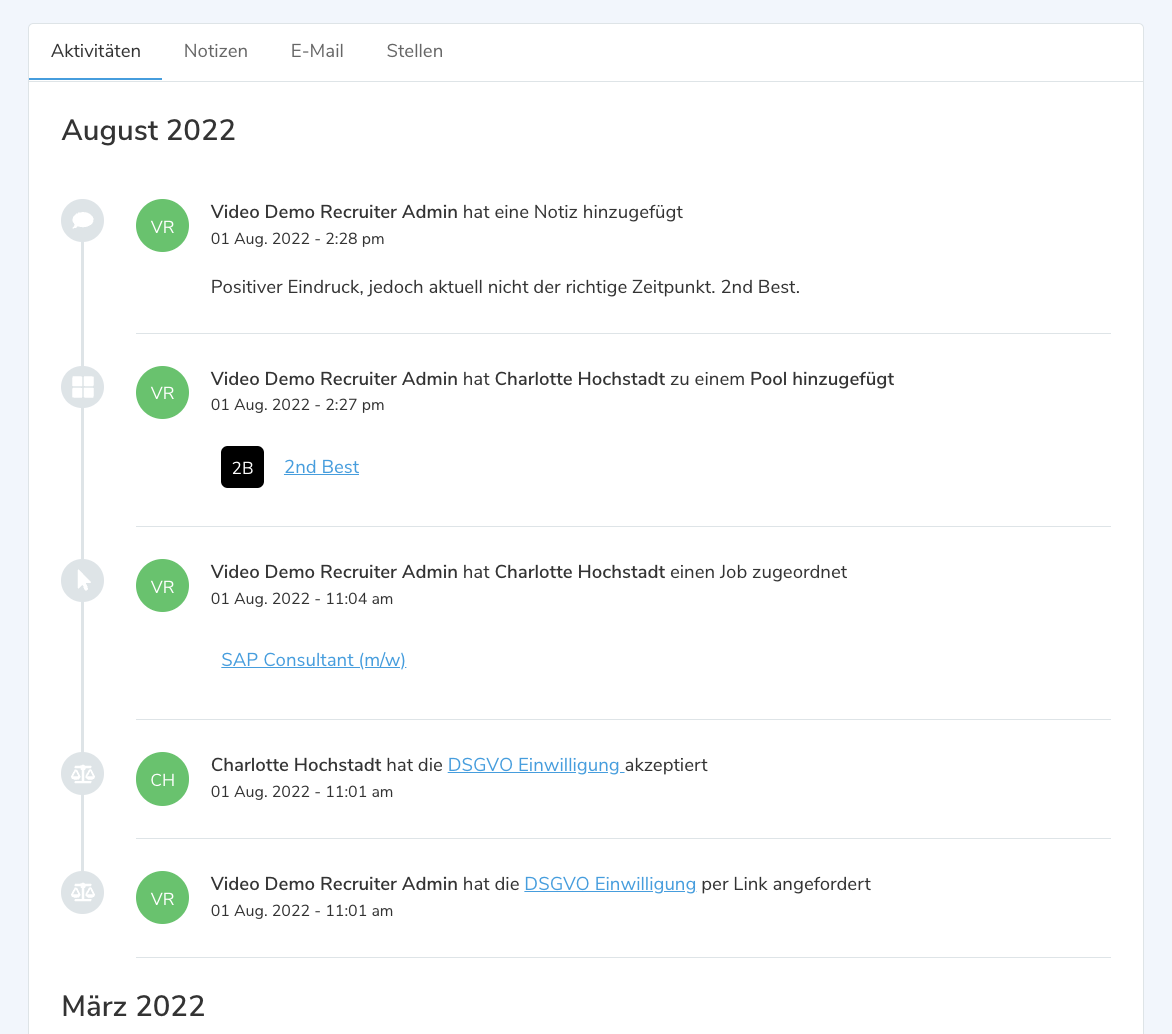Follow DSGVO Einwilligung link in angefordert entry
The height and width of the screenshot is (1034, 1172).
click(610, 884)
